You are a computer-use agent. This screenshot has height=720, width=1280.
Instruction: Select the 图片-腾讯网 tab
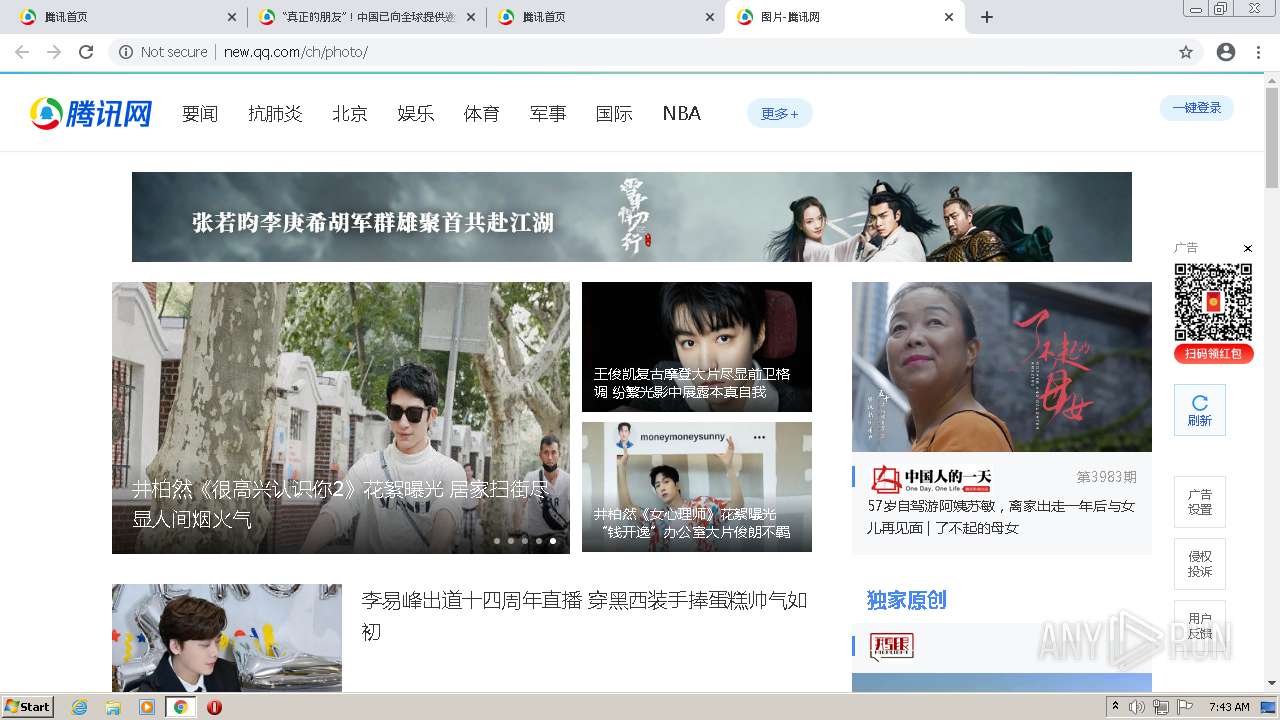tap(844, 17)
